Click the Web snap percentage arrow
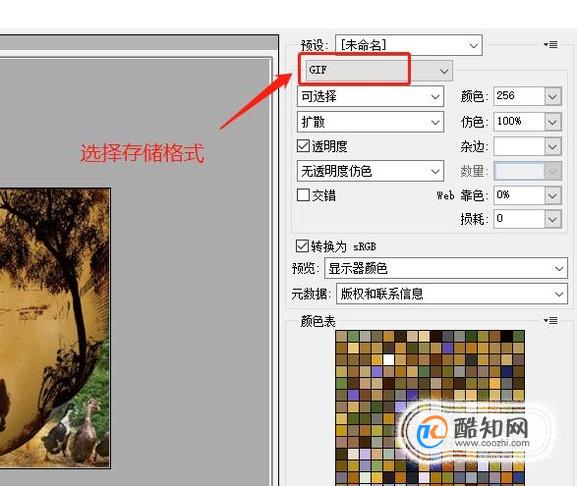Viewport: 577px width, 486px height. (x=552, y=195)
